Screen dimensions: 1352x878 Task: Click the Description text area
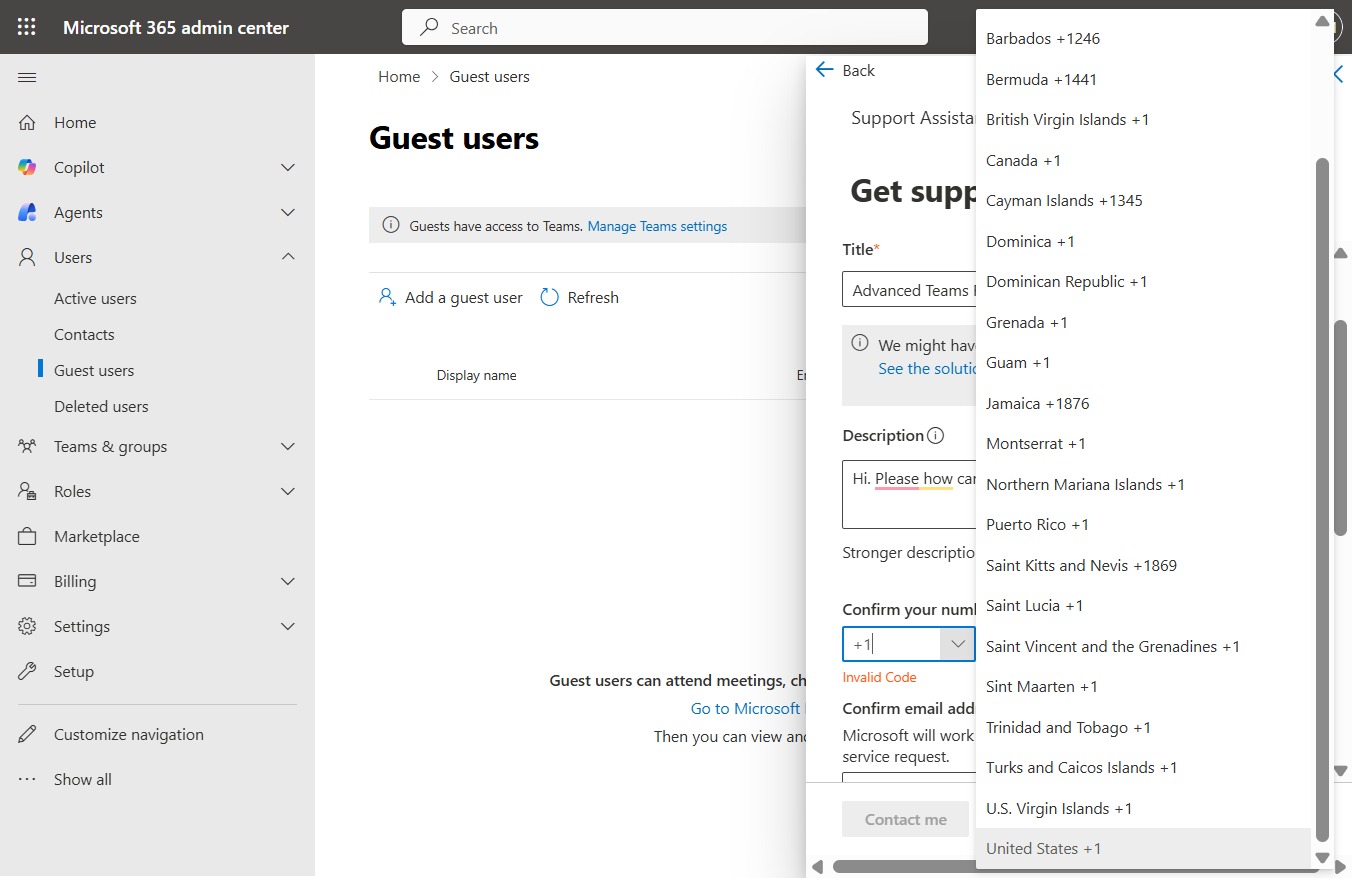coord(909,494)
